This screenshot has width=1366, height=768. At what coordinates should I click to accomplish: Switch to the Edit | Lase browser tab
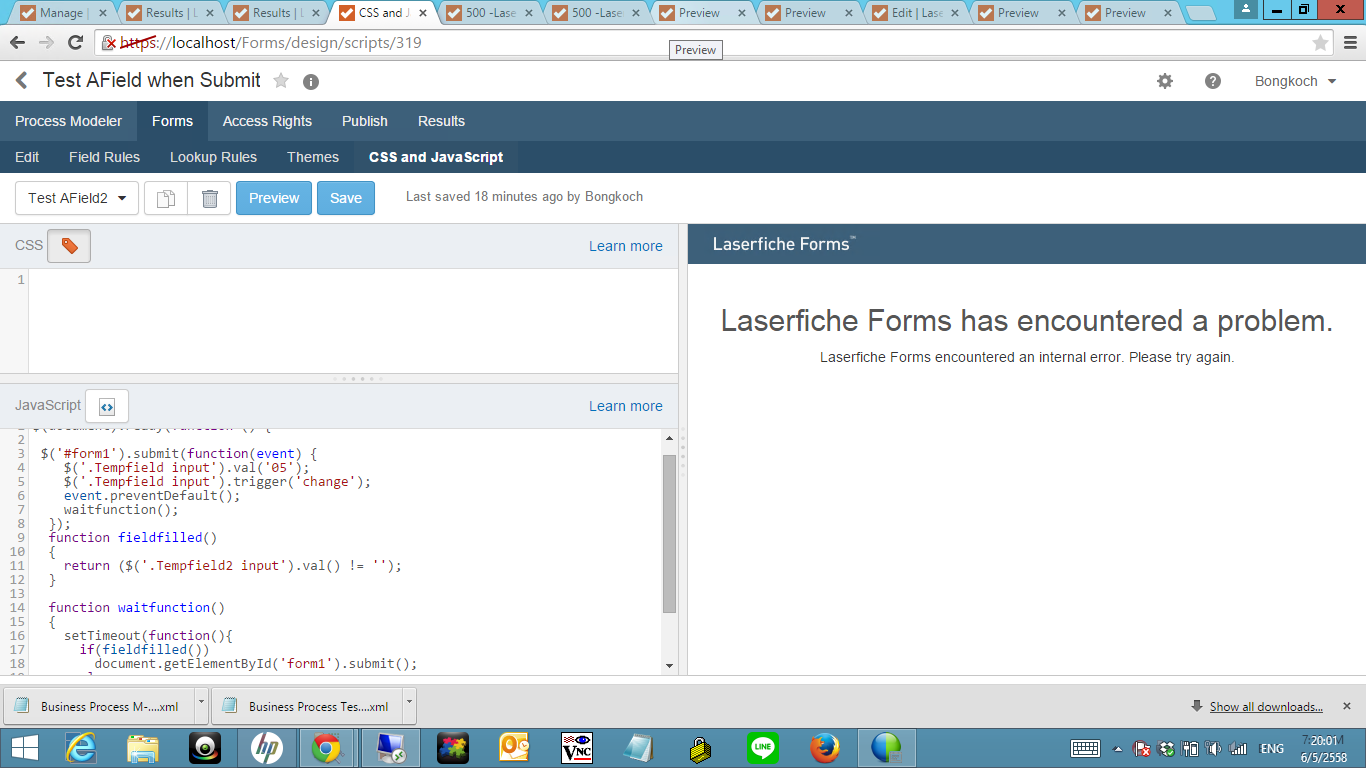click(x=915, y=13)
